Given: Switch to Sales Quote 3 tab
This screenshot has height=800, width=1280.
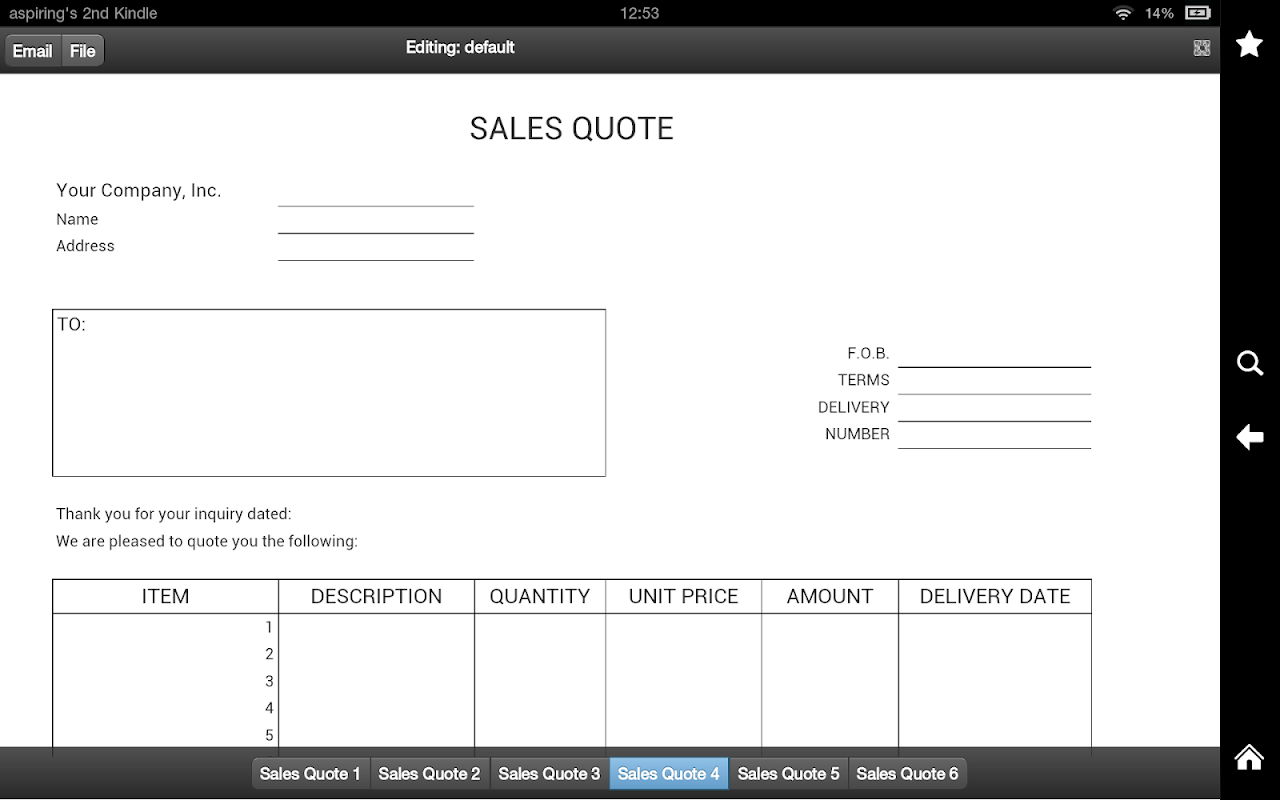Looking at the screenshot, I should click(x=550, y=773).
